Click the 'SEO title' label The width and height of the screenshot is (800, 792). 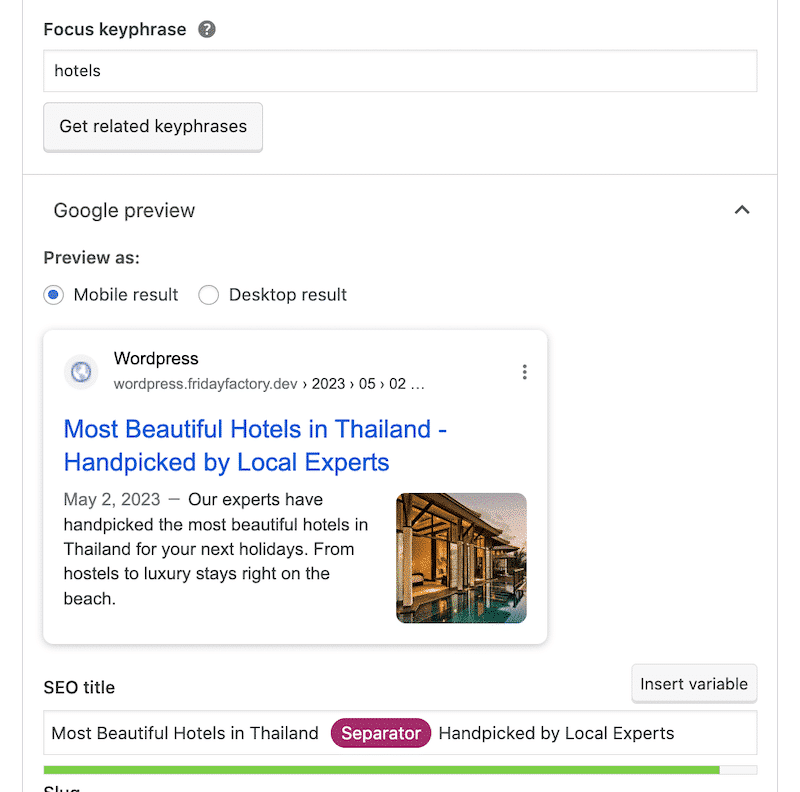[x=79, y=687]
